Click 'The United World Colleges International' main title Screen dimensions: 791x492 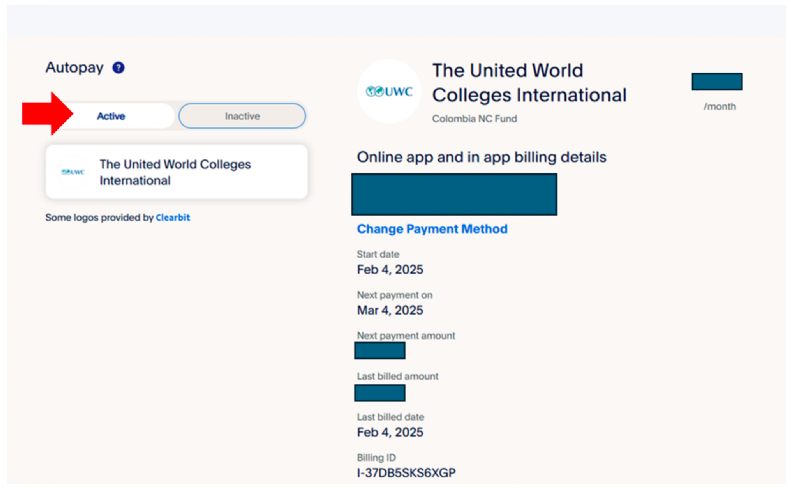click(530, 83)
